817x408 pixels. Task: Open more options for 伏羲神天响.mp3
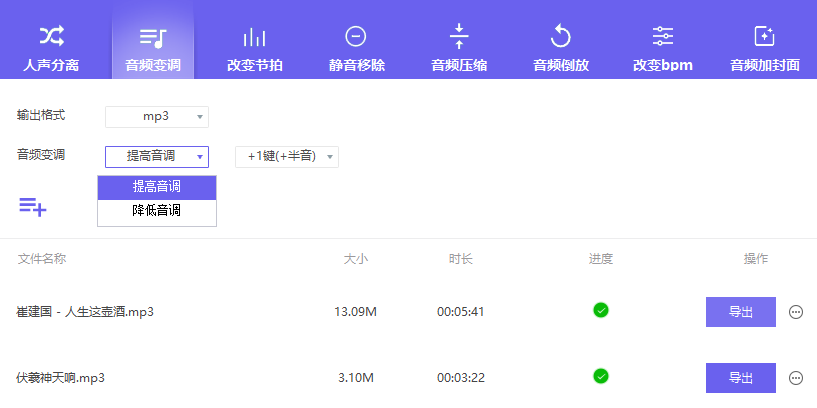coord(796,378)
